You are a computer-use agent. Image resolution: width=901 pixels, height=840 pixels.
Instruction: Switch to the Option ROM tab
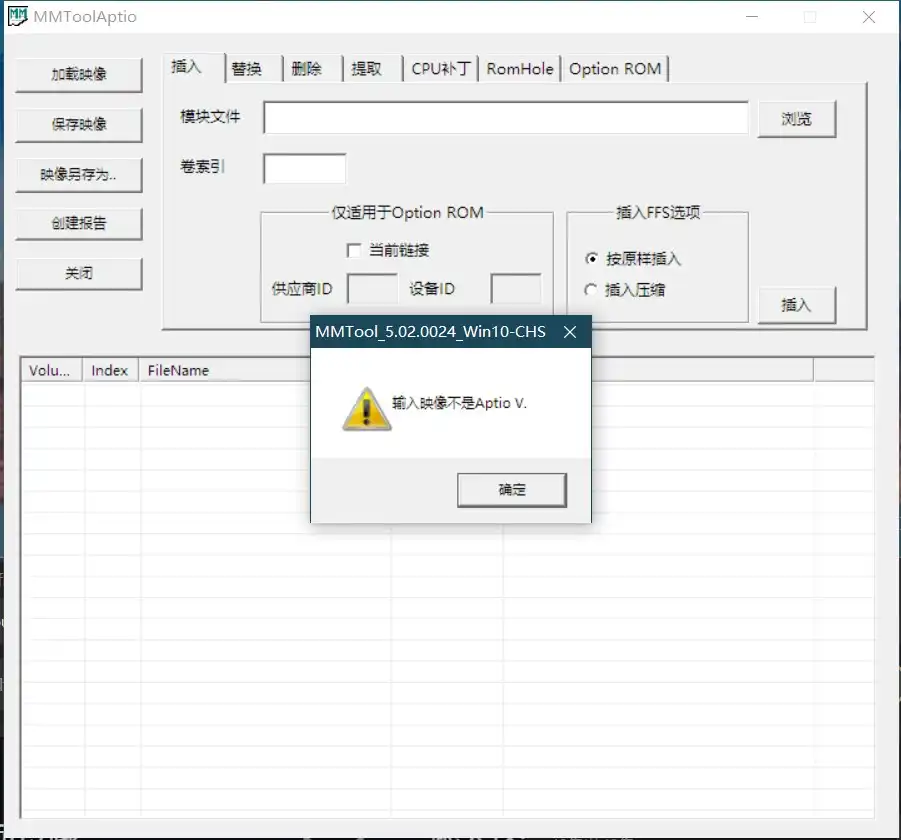click(x=615, y=69)
